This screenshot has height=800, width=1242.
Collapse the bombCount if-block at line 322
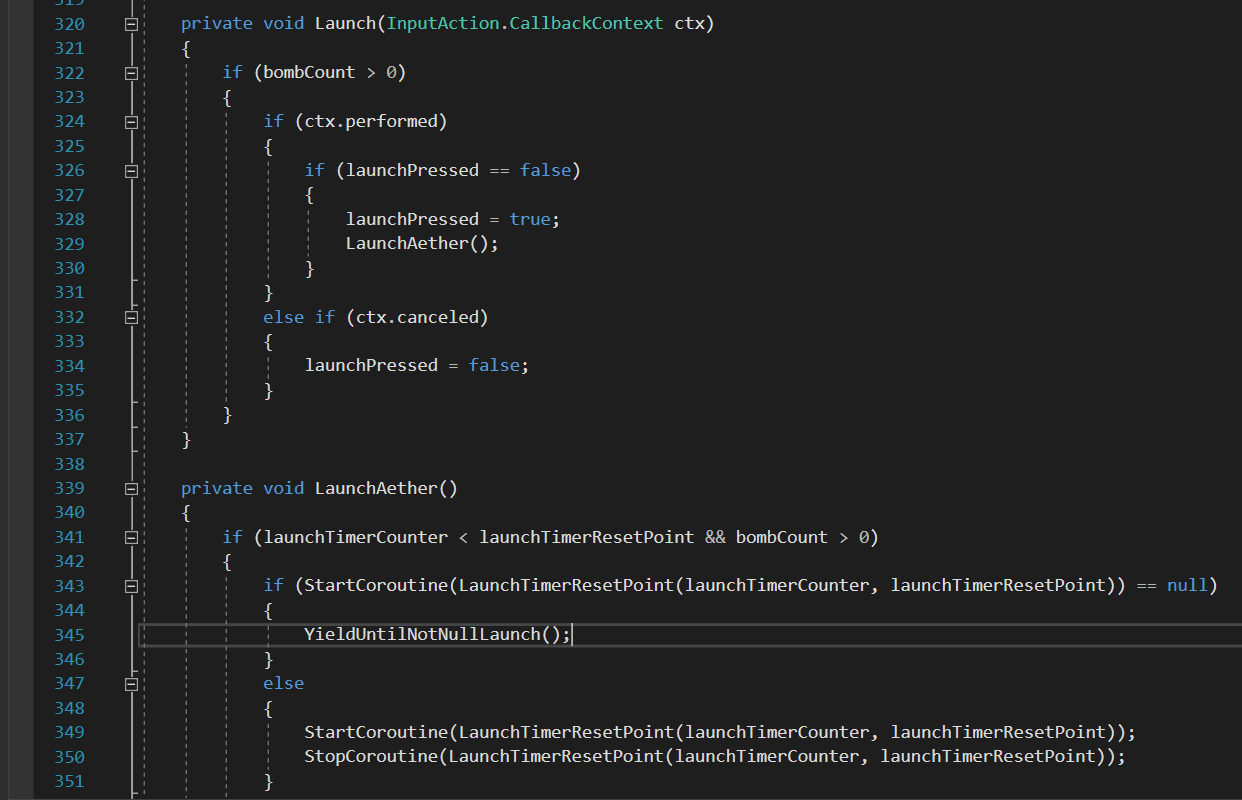pyautogui.click(x=131, y=73)
